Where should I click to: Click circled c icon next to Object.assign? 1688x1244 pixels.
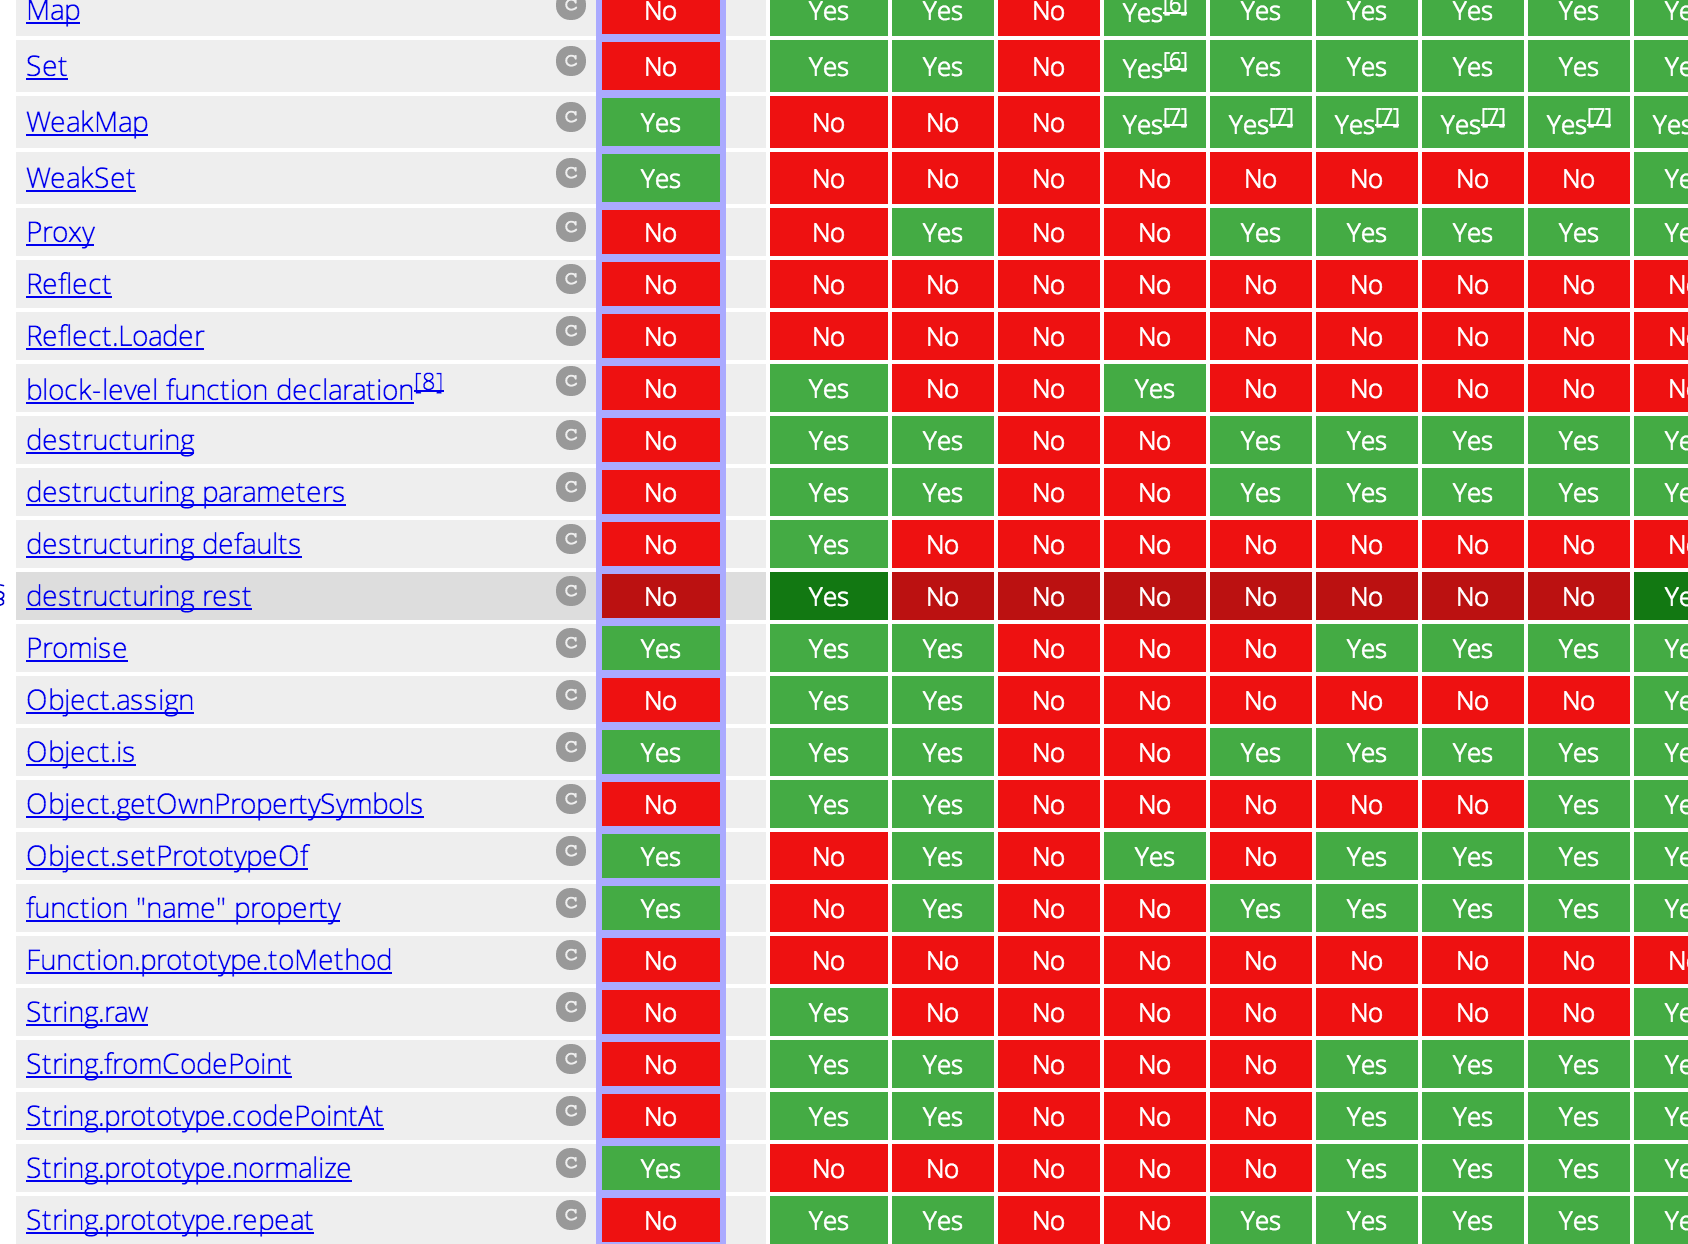tap(570, 695)
